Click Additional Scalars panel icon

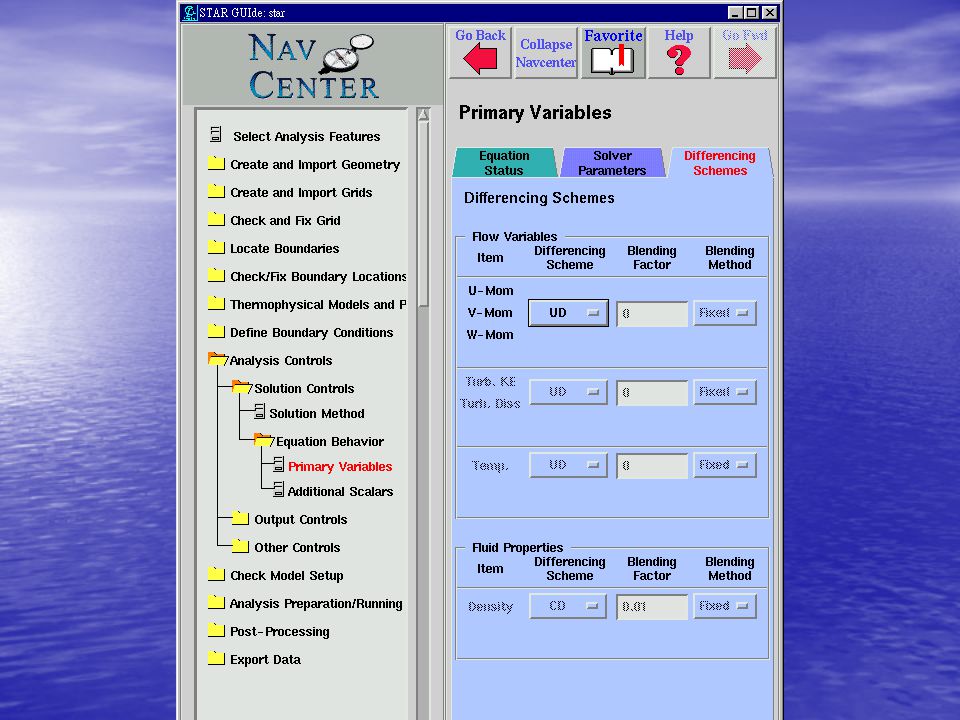279,490
